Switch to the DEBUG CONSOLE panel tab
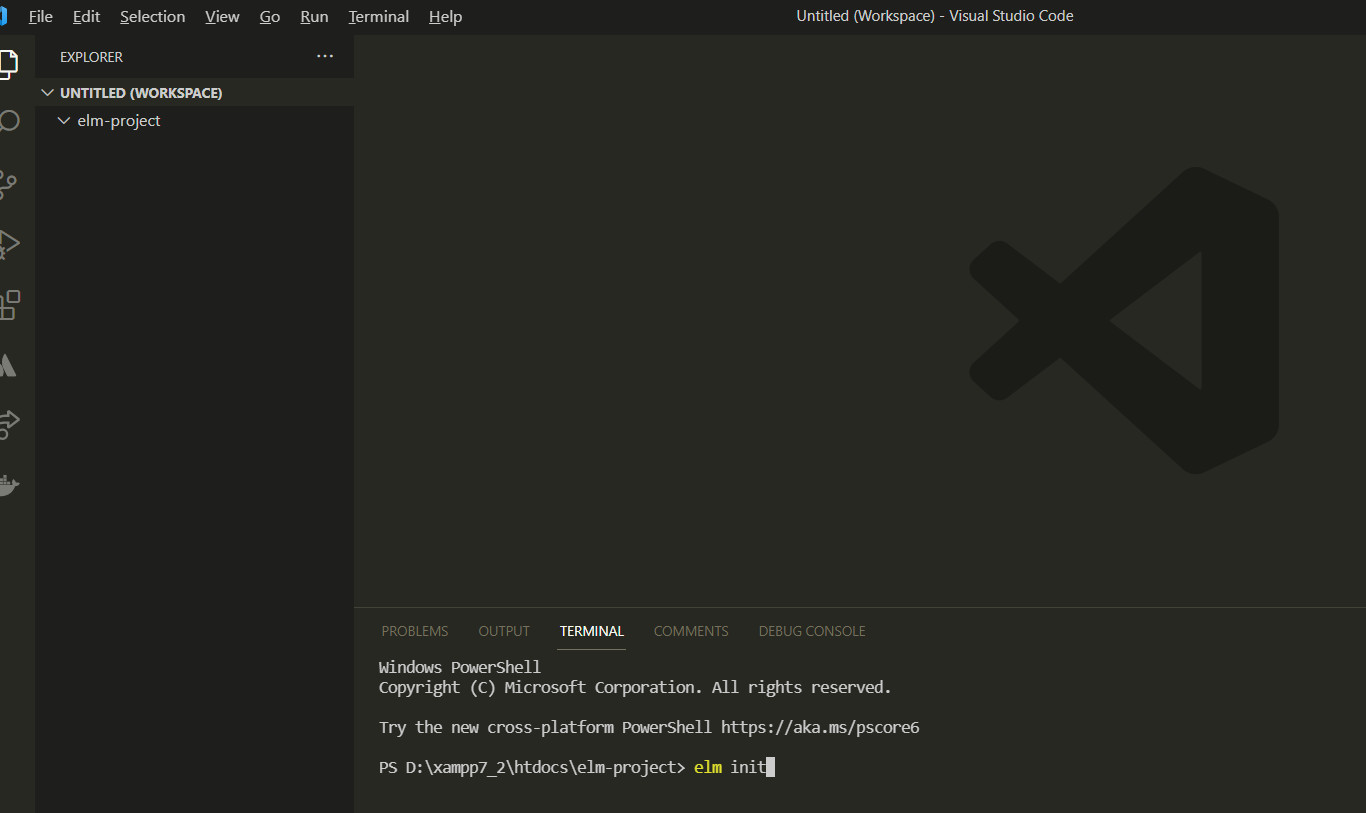The height and width of the screenshot is (813, 1366). (x=812, y=631)
